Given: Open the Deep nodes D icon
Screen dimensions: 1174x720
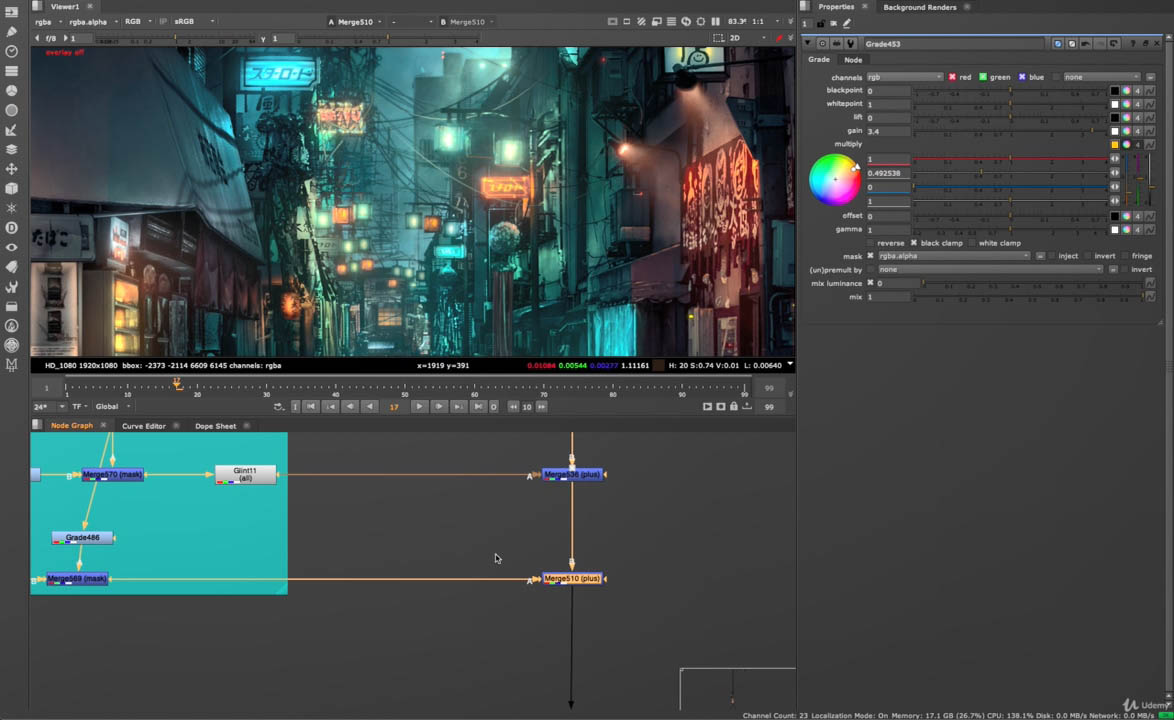Looking at the screenshot, I should 11,228.
